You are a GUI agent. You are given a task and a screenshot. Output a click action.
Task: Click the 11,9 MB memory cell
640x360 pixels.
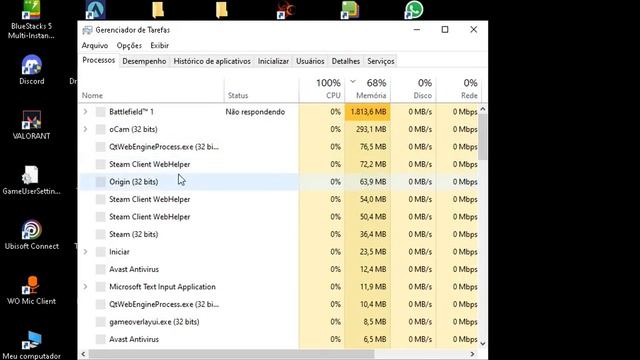pos(368,287)
